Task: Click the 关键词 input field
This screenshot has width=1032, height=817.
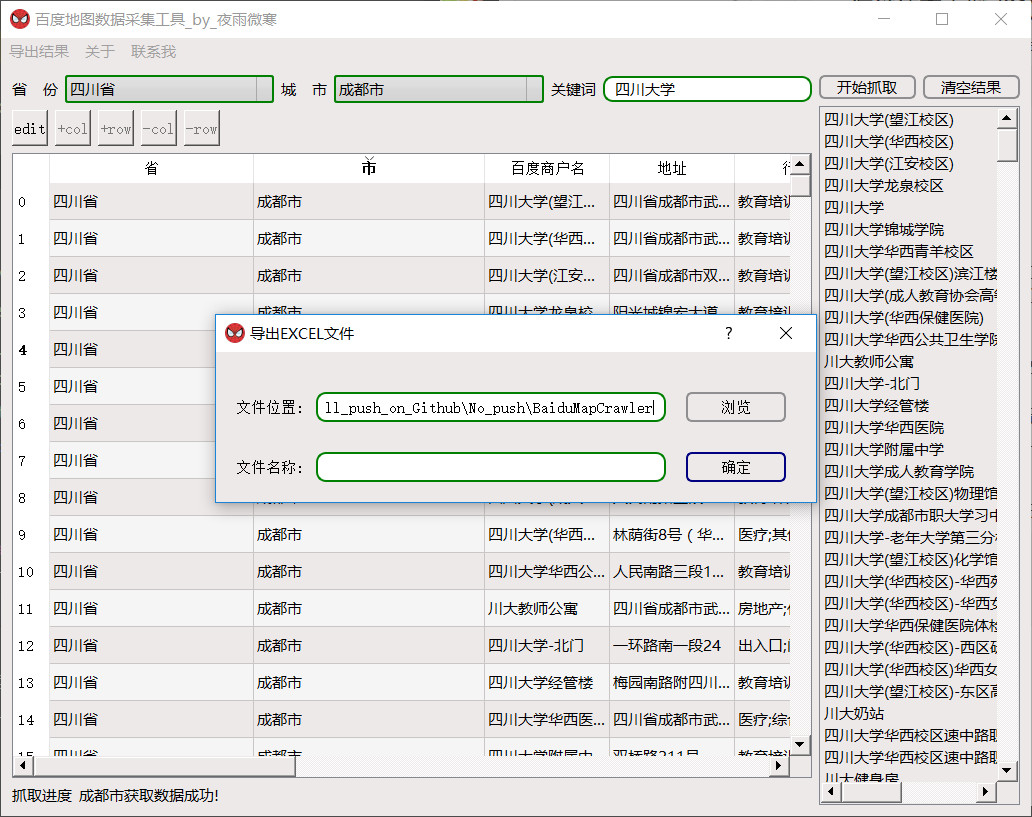Action: point(708,89)
